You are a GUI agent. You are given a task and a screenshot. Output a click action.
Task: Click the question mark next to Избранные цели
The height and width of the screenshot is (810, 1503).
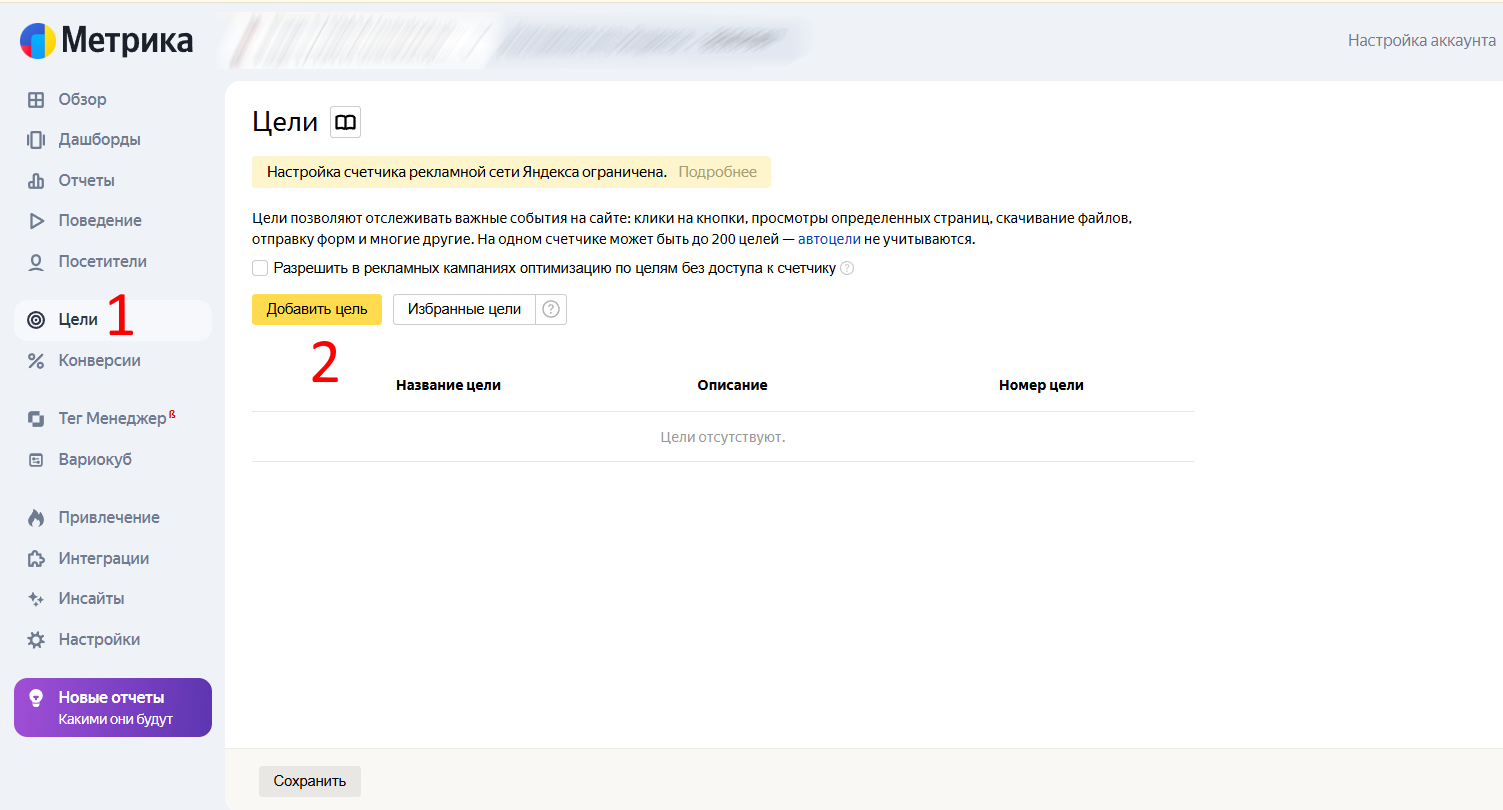point(551,310)
